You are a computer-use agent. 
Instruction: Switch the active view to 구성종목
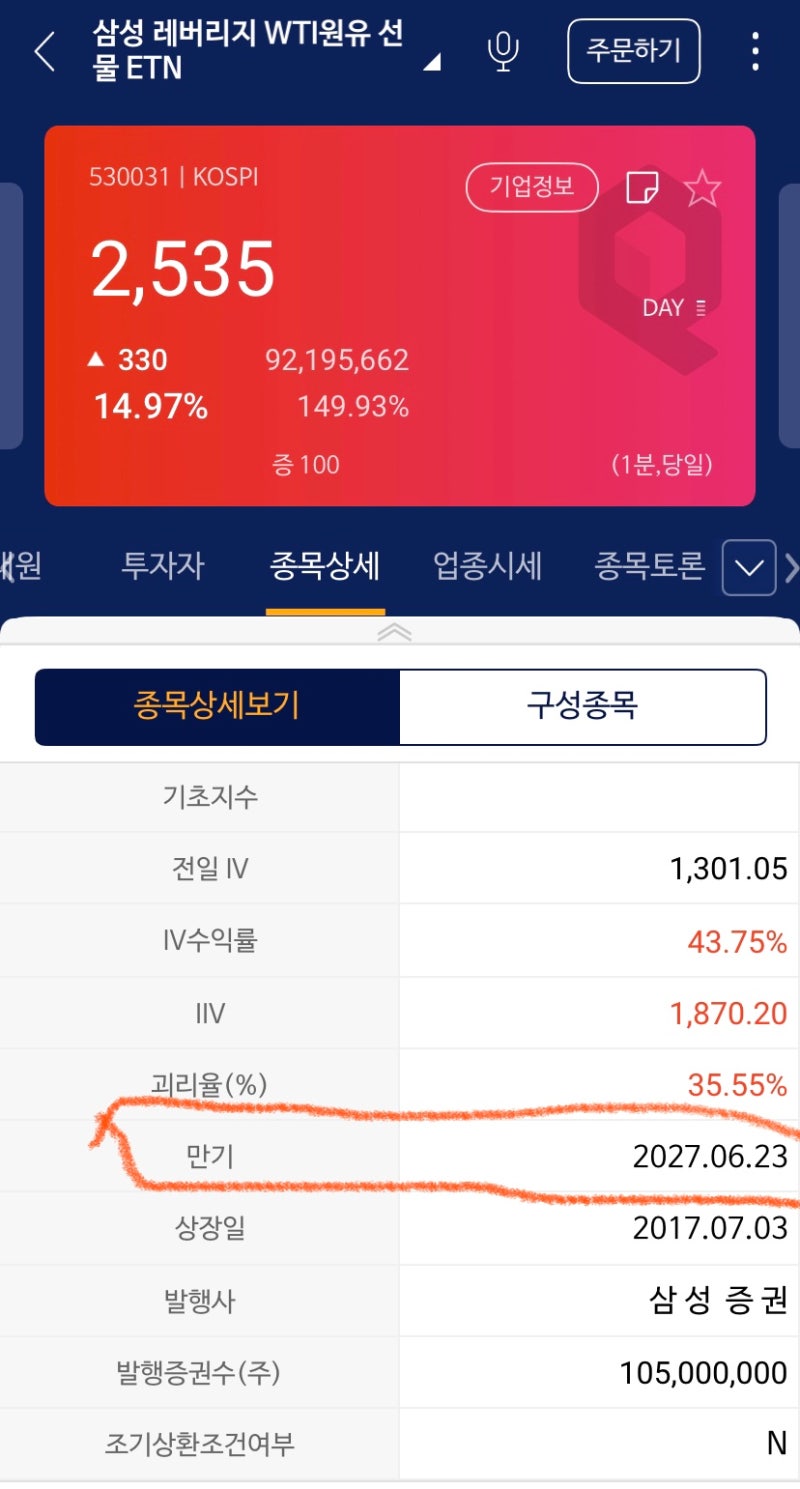(584, 707)
